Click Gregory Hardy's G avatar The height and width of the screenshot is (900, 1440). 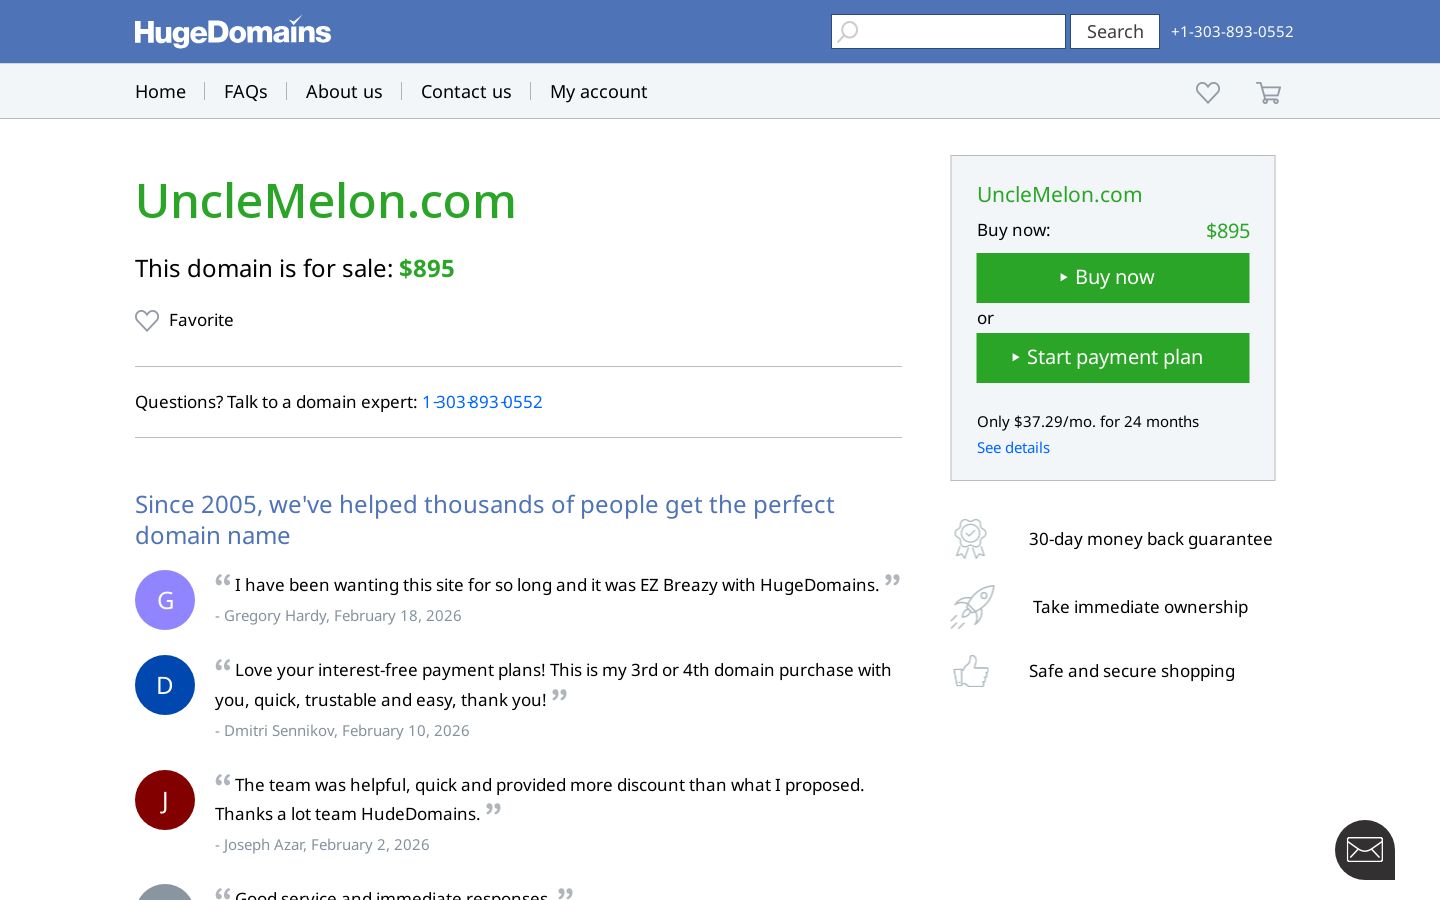(x=165, y=600)
